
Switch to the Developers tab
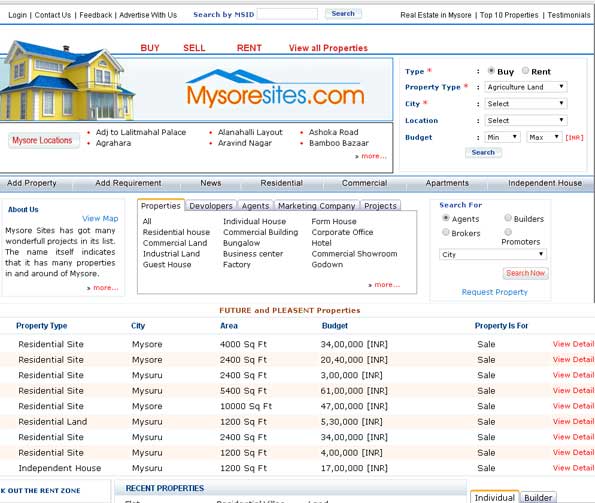(x=211, y=206)
